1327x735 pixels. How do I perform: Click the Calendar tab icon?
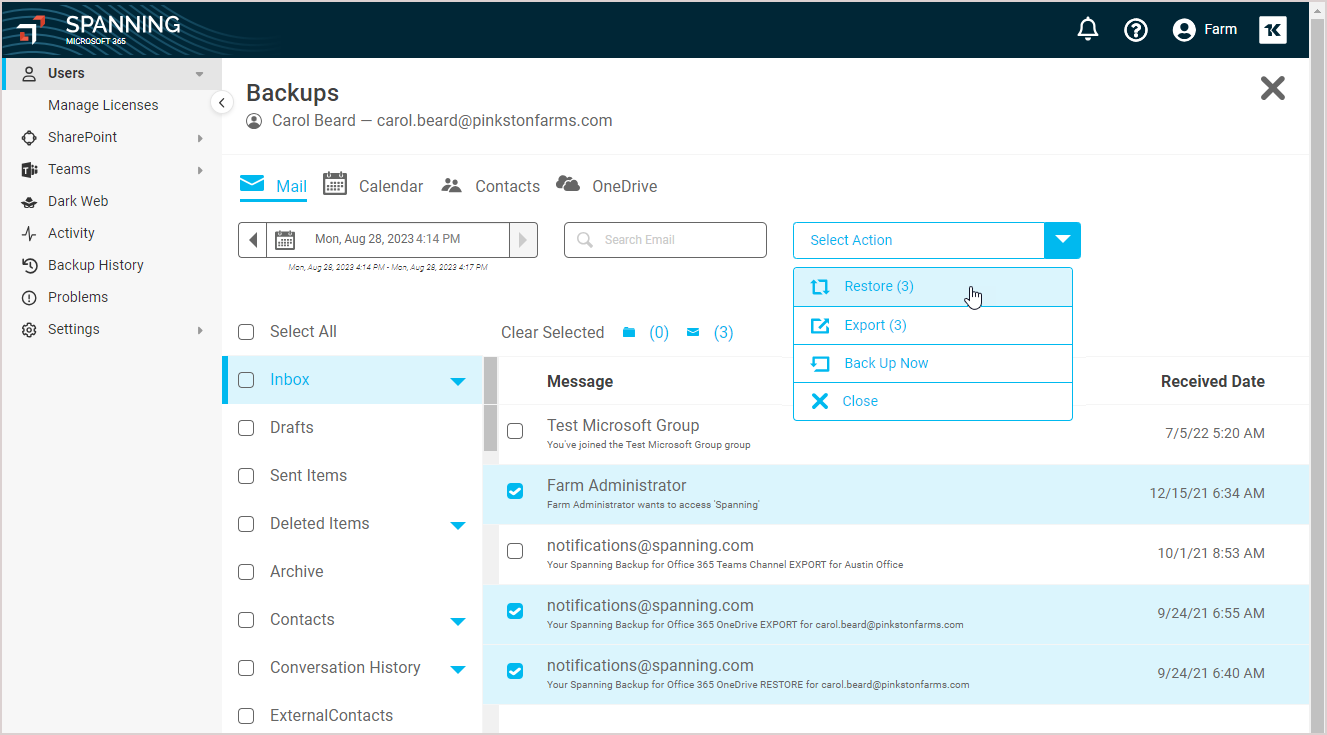[335, 183]
